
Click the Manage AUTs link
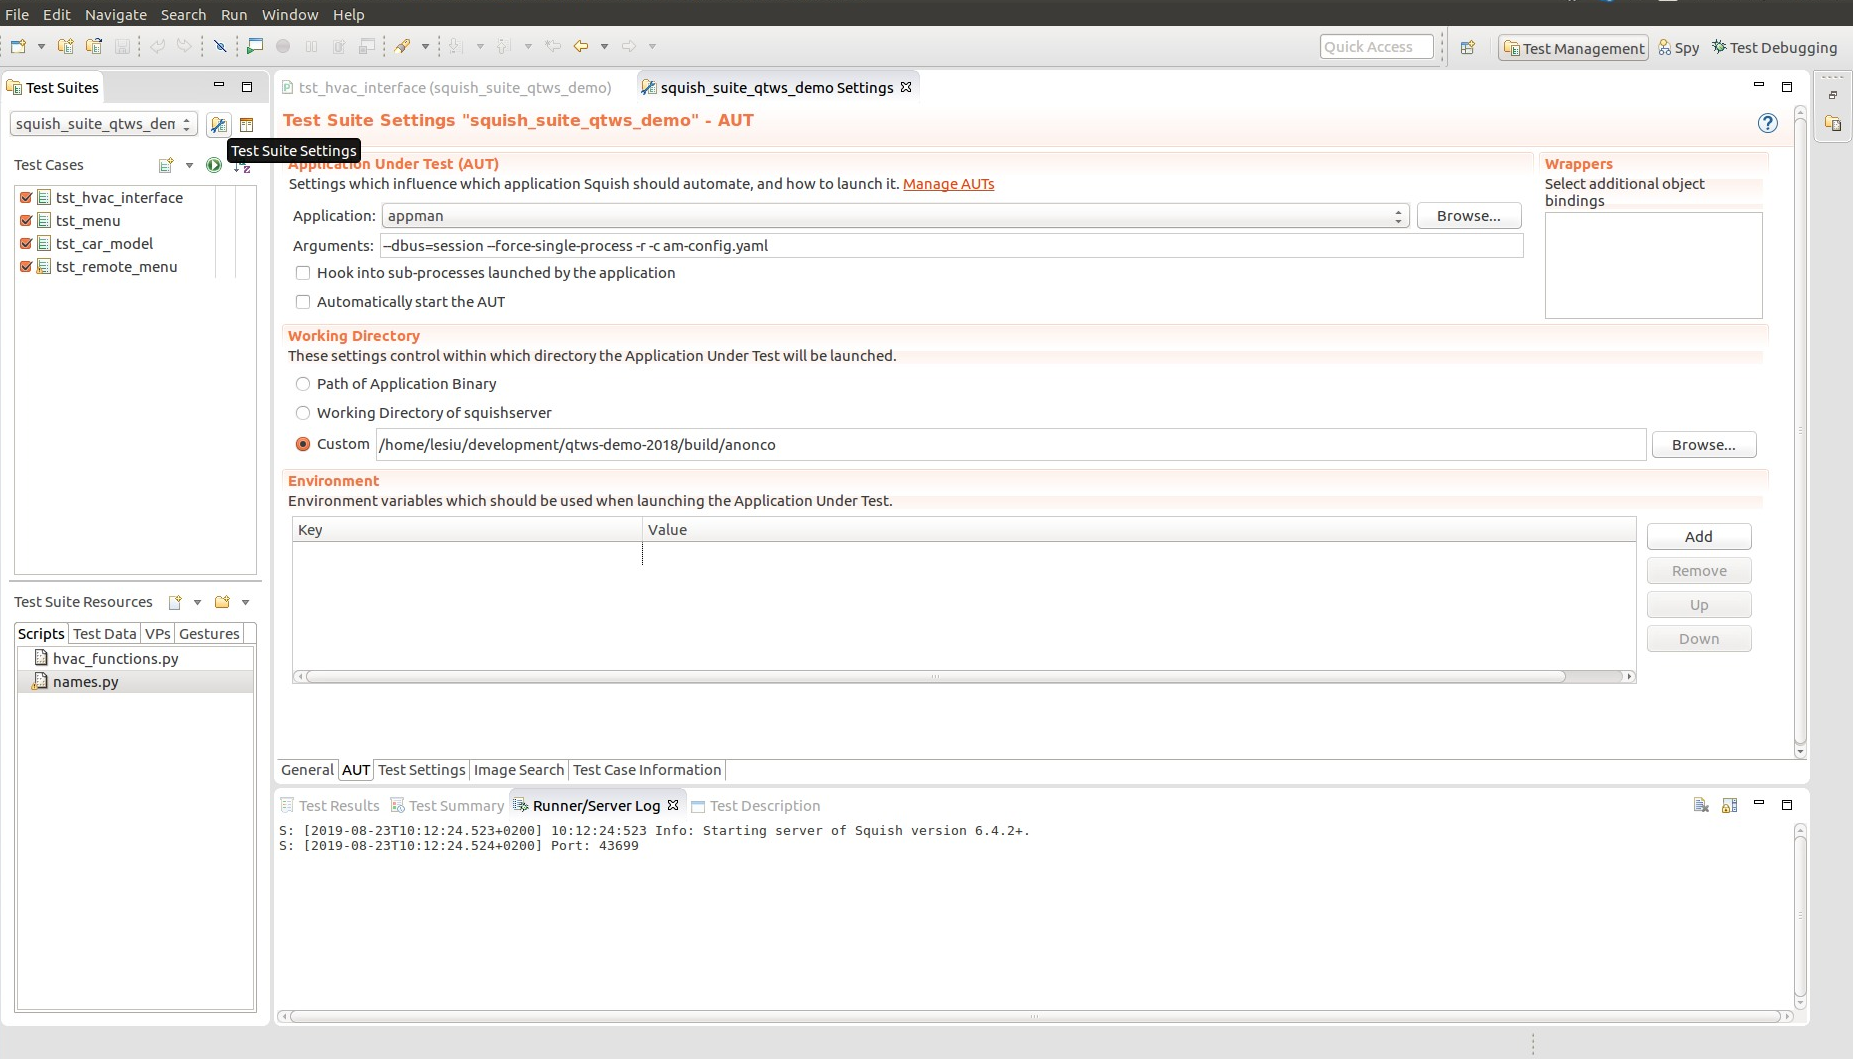pyautogui.click(x=948, y=184)
